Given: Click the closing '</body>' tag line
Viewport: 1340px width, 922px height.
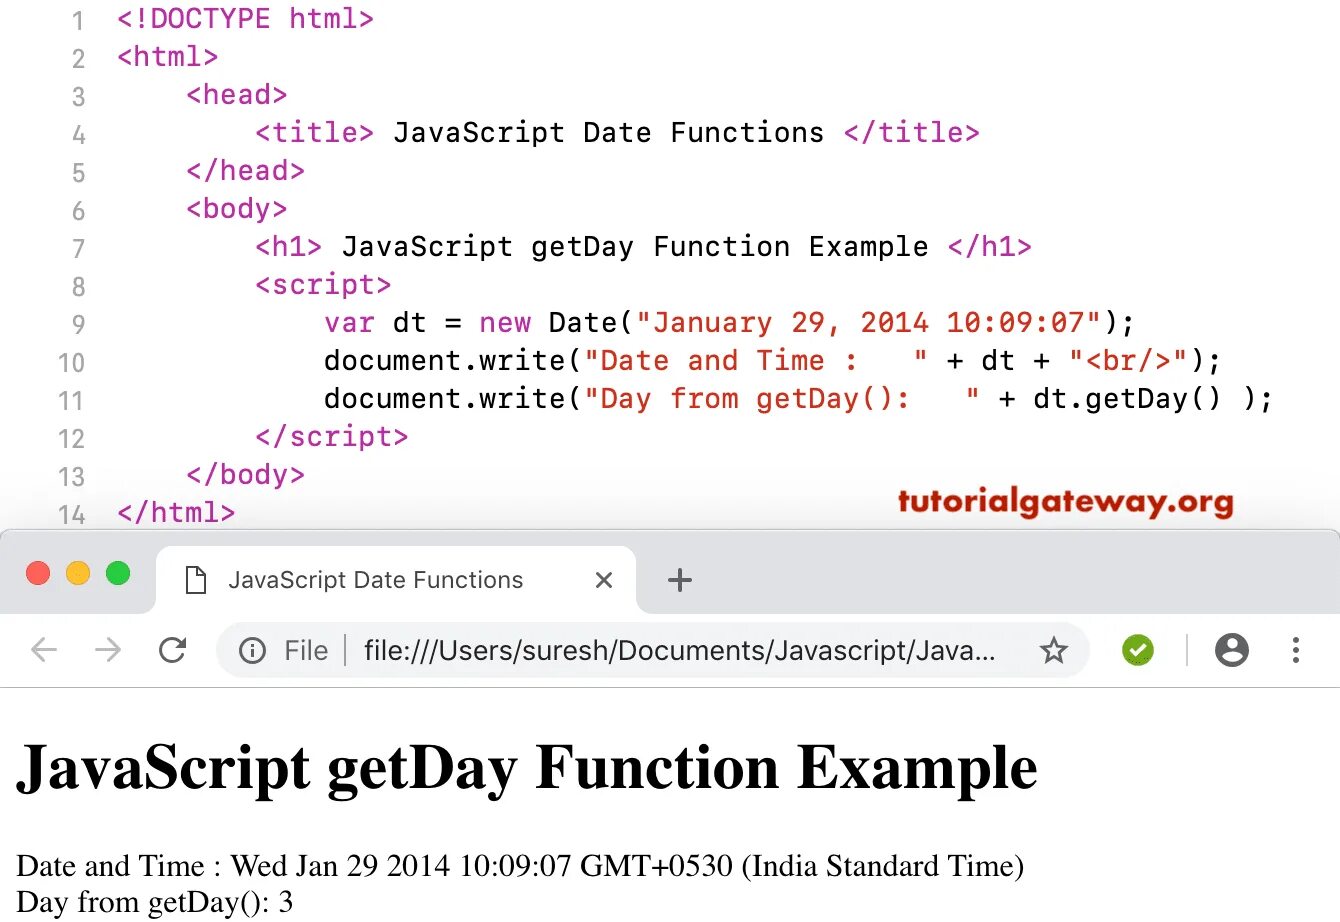Looking at the screenshot, I should tap(245, 475).
